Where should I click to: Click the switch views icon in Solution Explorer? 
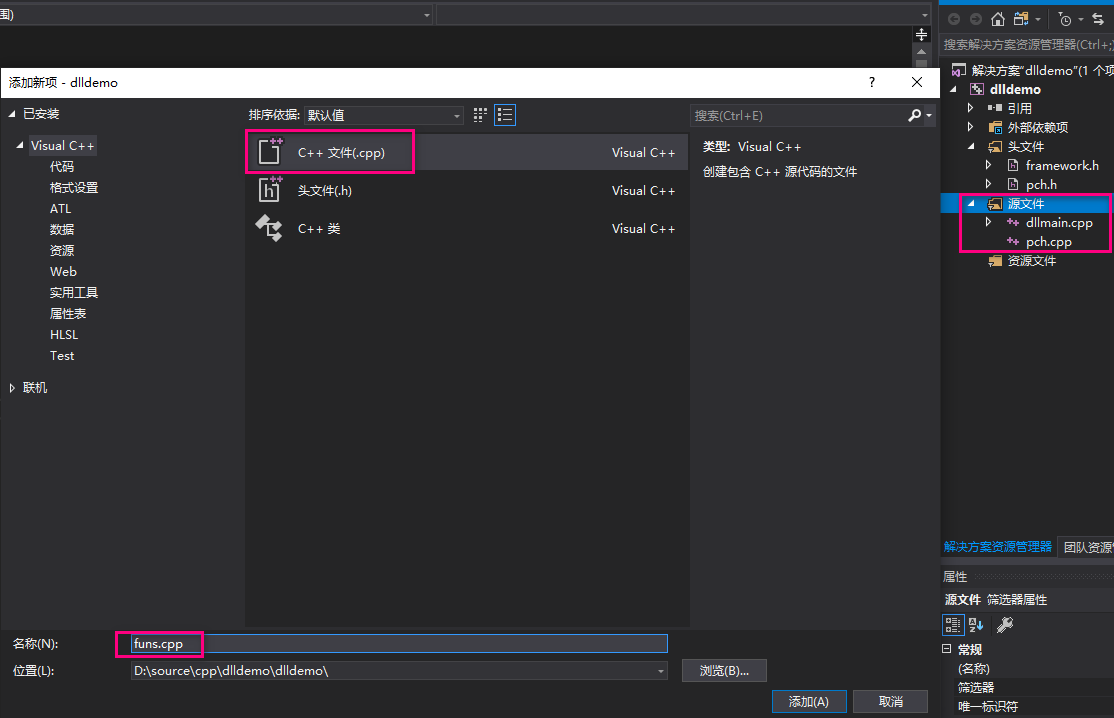pos(1021,19)
